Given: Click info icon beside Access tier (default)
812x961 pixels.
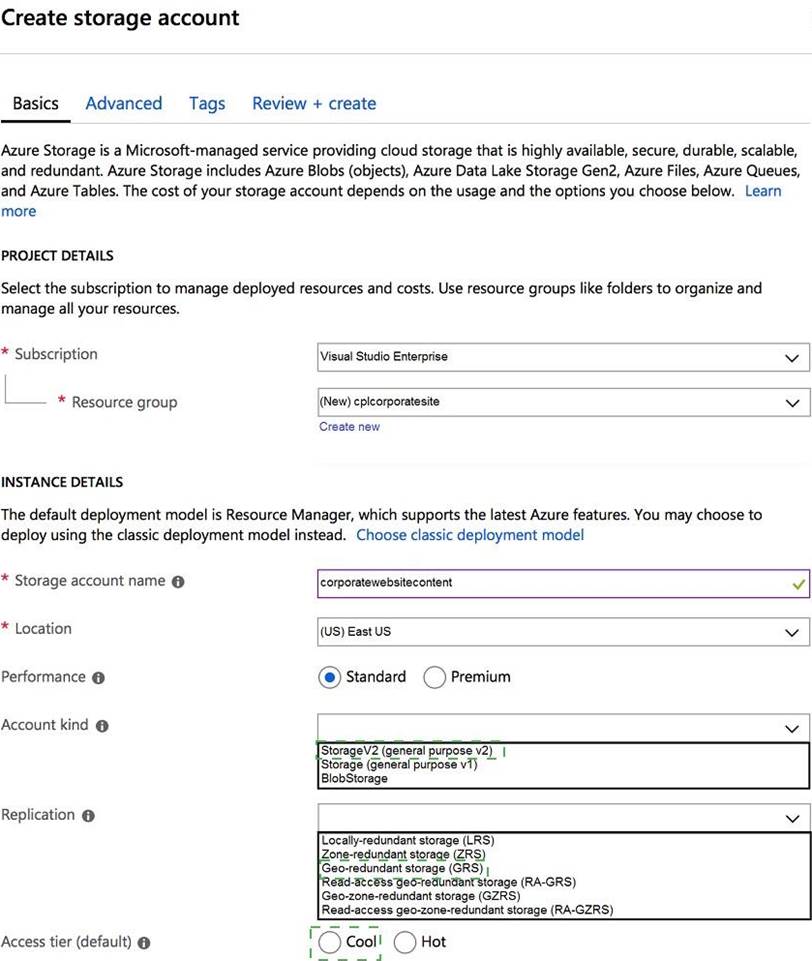Looking at the screenshot, I should 144,943.
